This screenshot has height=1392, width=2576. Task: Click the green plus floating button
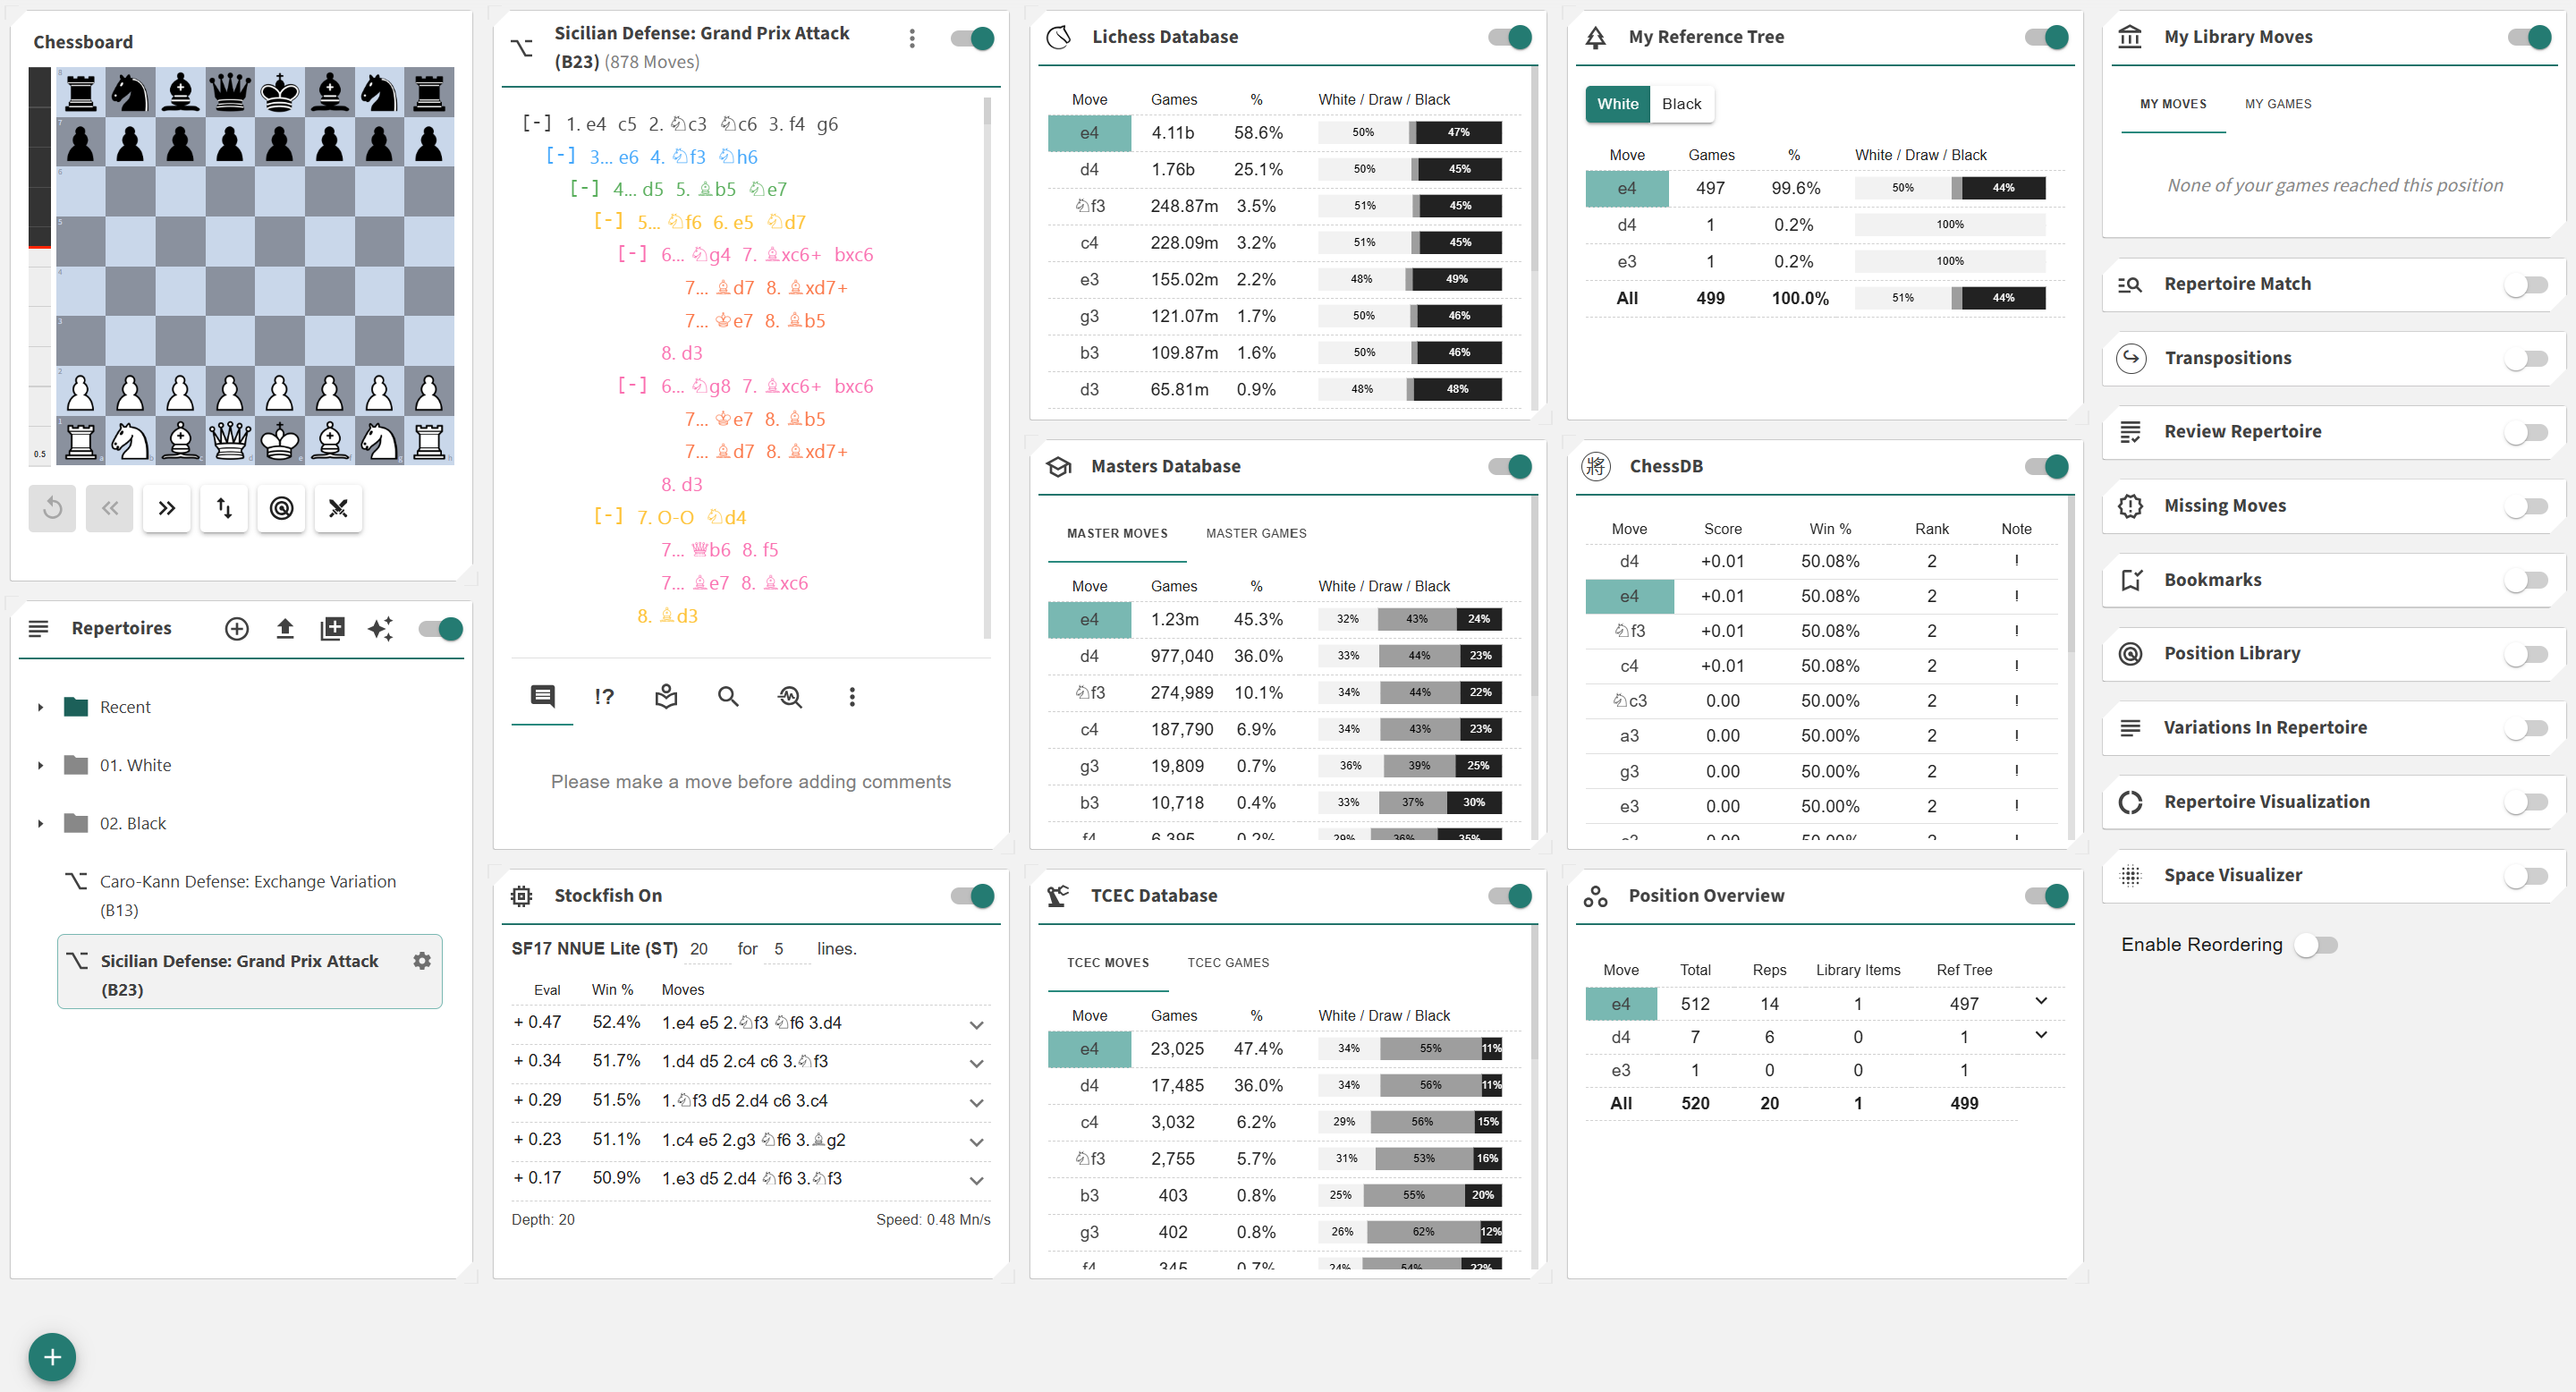(x=52, y=1357)
